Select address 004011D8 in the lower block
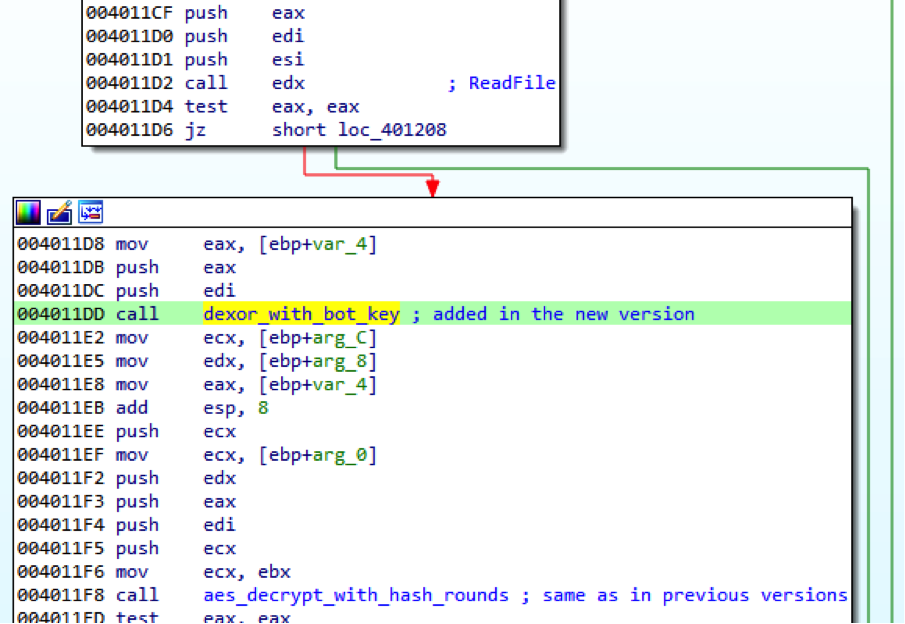 pyautogui.click(x=61, y=244)
